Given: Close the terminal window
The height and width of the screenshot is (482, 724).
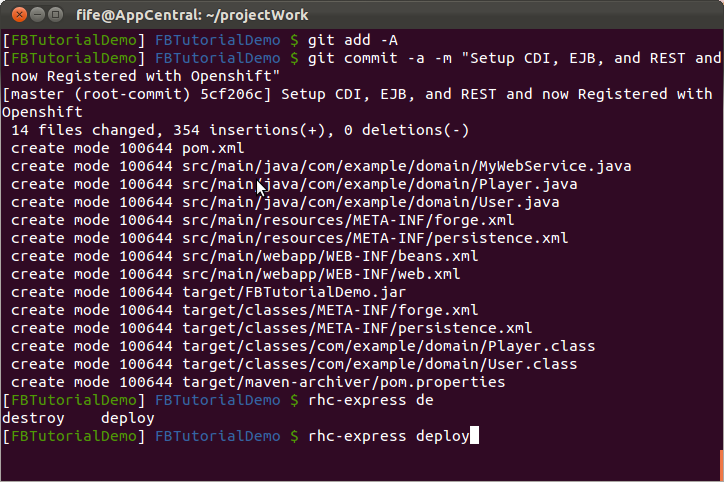Looking at the screenshot, I should tap(19, 15).
